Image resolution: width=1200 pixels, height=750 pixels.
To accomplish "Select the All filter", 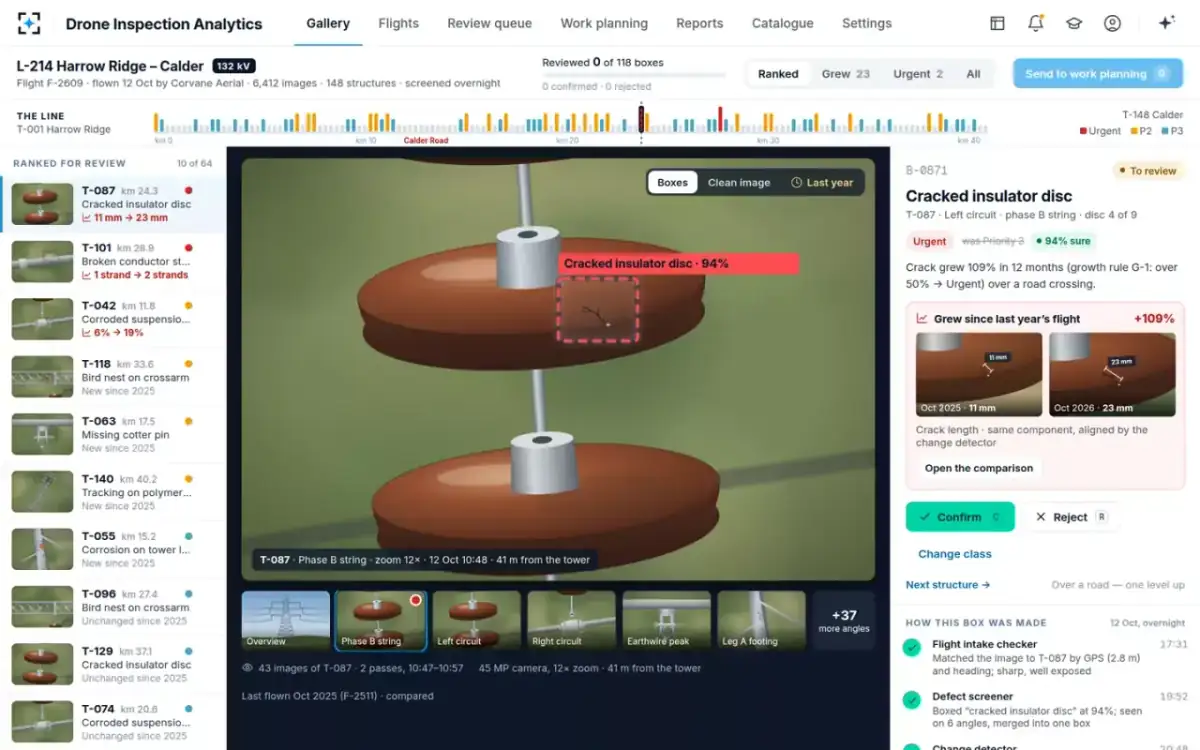I will click(x=973, y=74).
